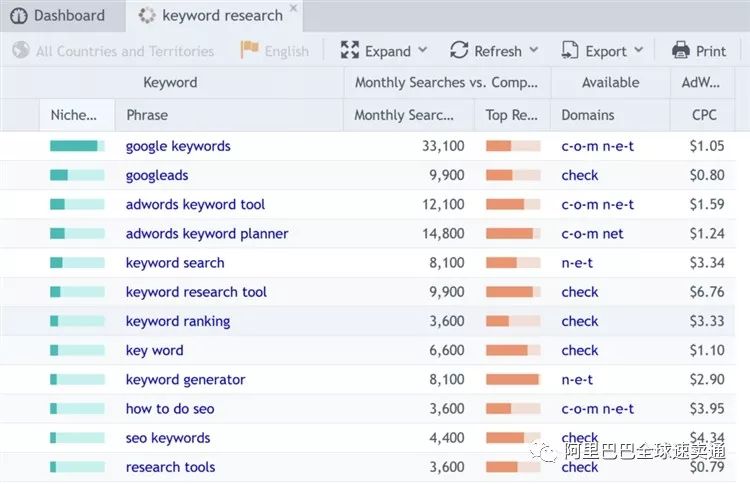Viewport: 750px width, 484px height.
Task: Switch to the Dashboard tab
Action: click(68, 16)
